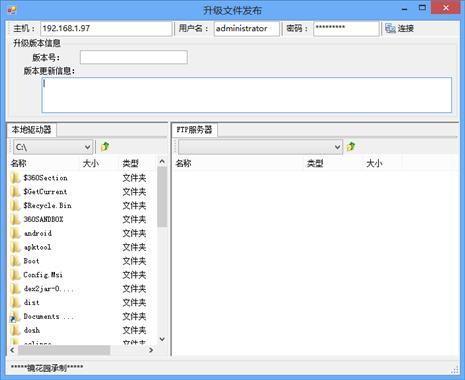Select the Documents shortcut folder icon
This screenshot has height=380, width=465.
[15, 317]
